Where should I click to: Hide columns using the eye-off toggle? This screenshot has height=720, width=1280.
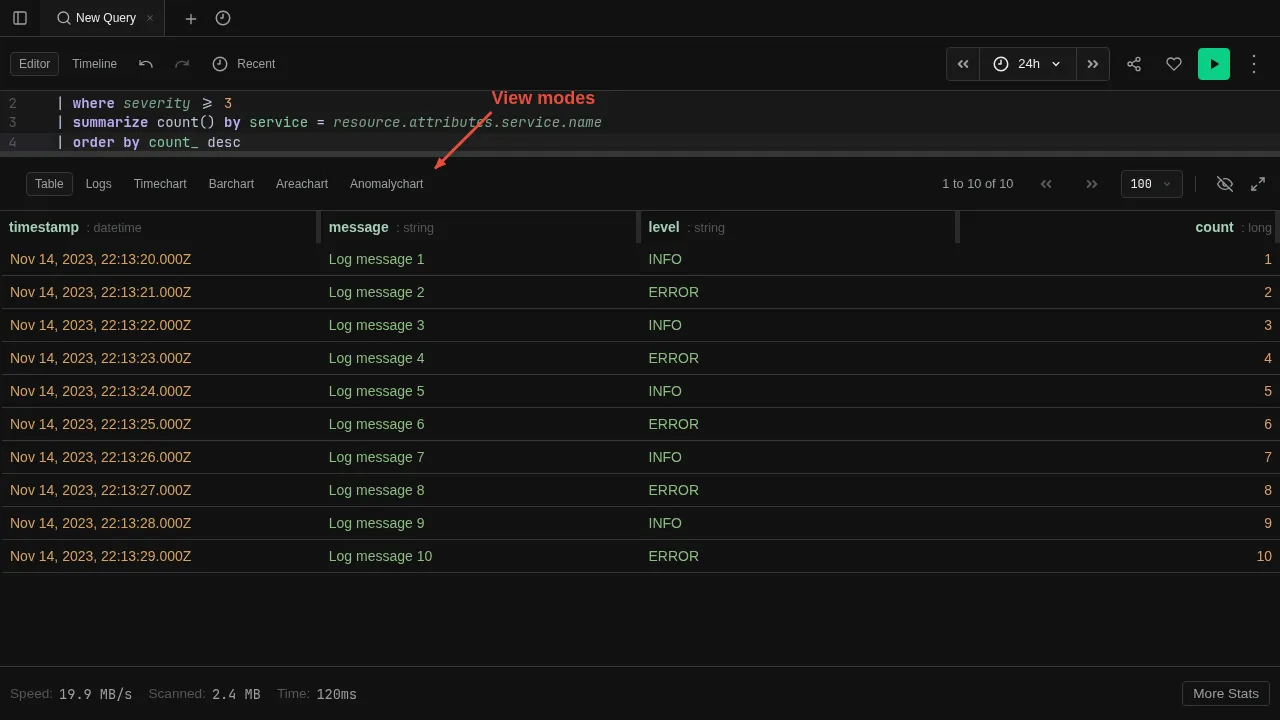coord(1225,183)
